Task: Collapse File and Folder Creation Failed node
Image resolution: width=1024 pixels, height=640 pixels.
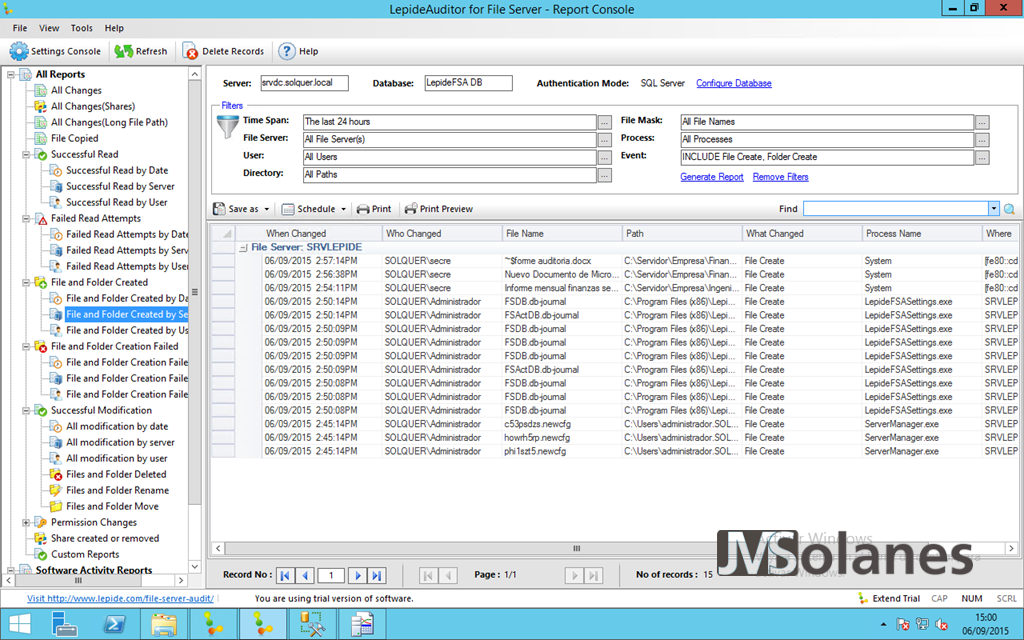Action: [26, 347]
